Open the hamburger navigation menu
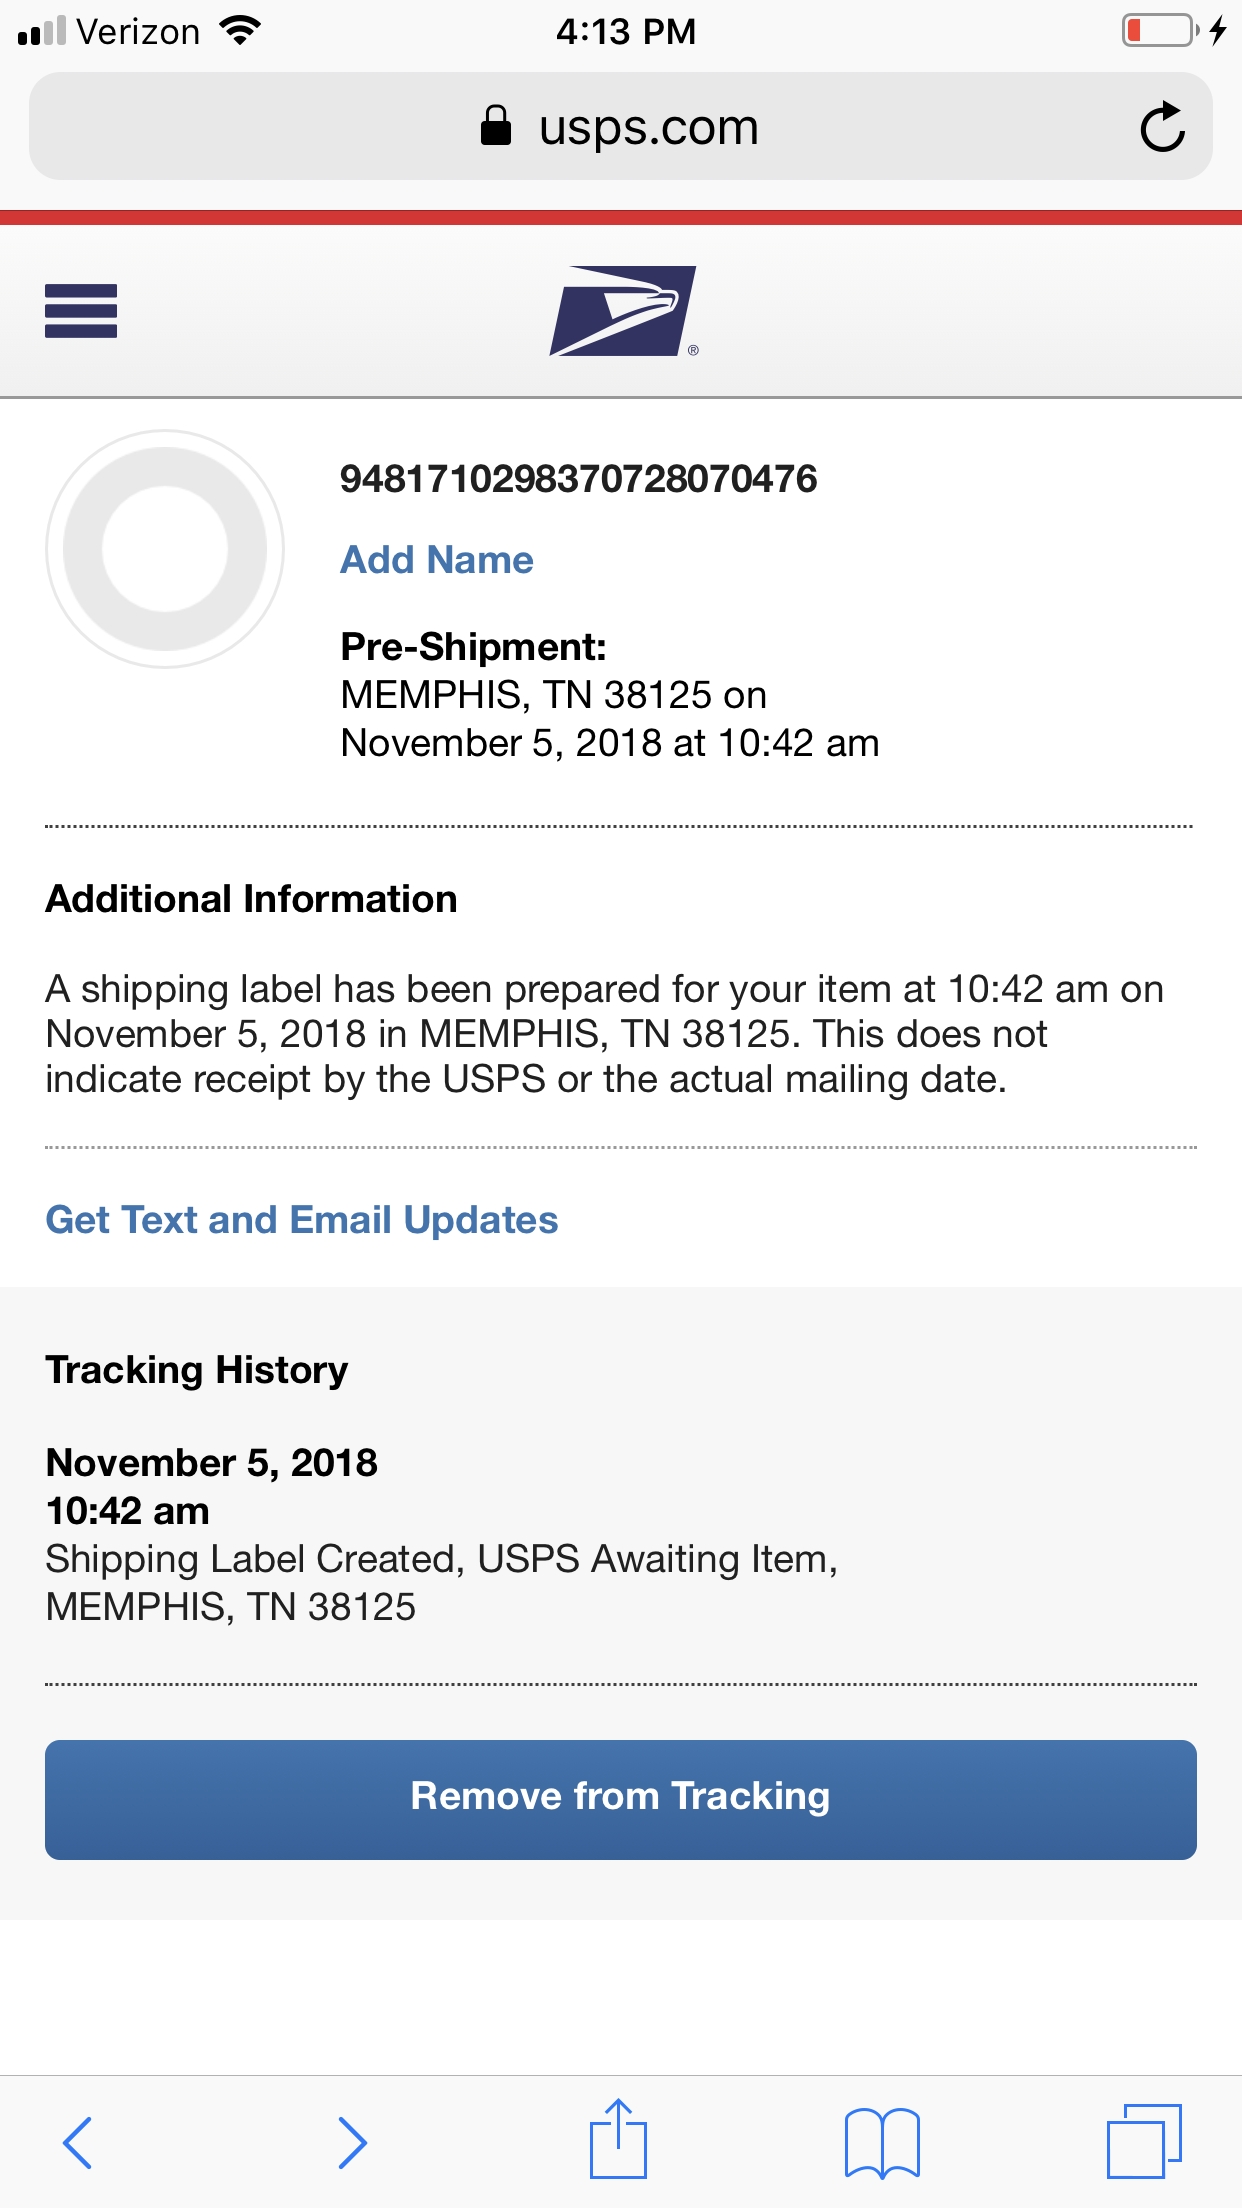This screenshot has width=1242, height=2208. coord(81,311)
